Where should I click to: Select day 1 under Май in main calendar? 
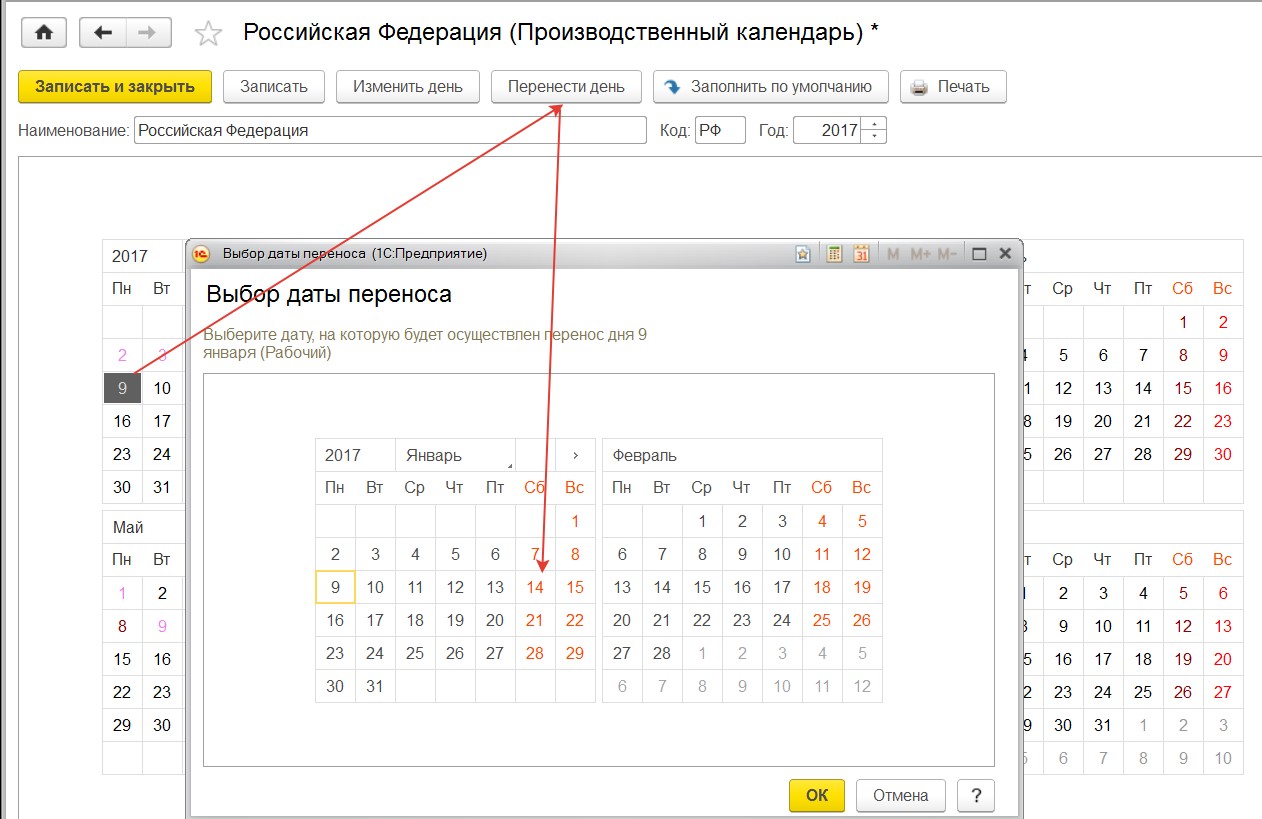tap(122, 593)
